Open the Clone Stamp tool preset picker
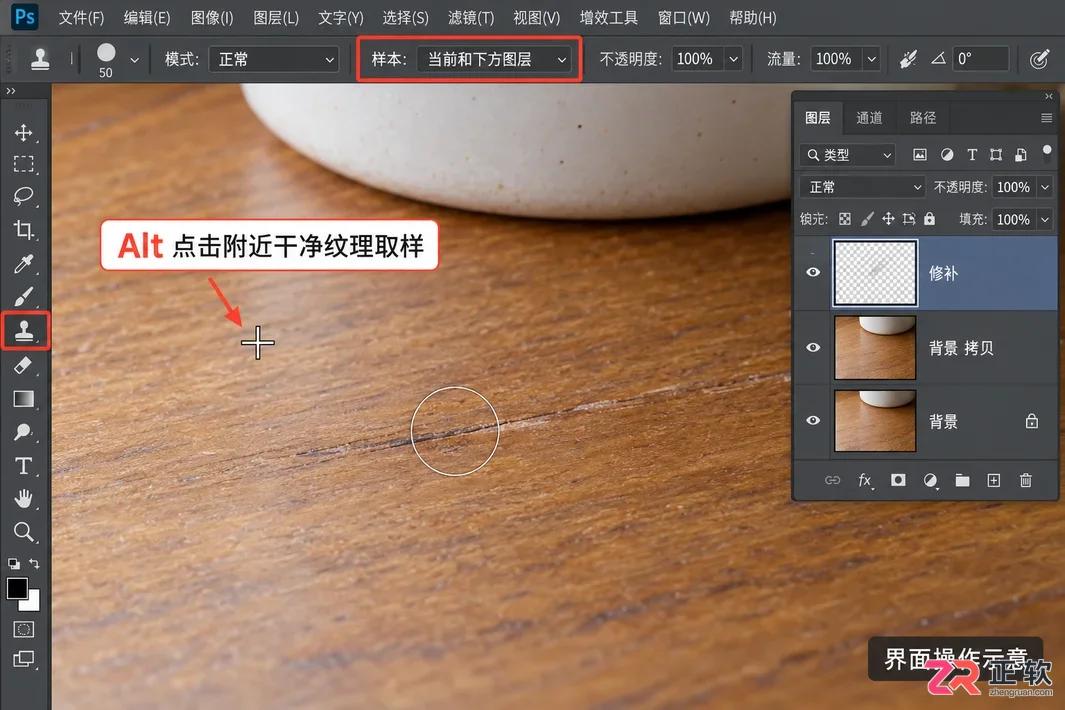This screenshot has height=710, width=1065. click(40, 59)
